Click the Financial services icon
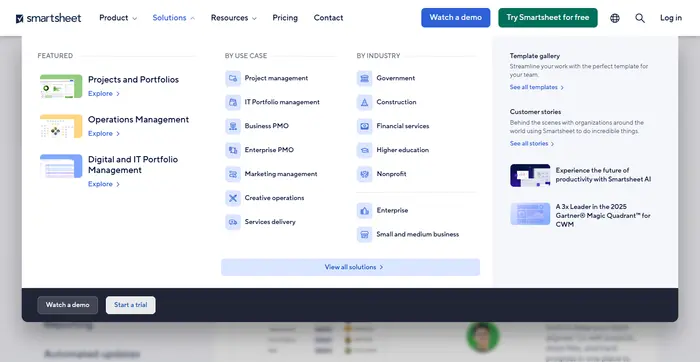Screen dimensions: 700x362 point(365,126)
